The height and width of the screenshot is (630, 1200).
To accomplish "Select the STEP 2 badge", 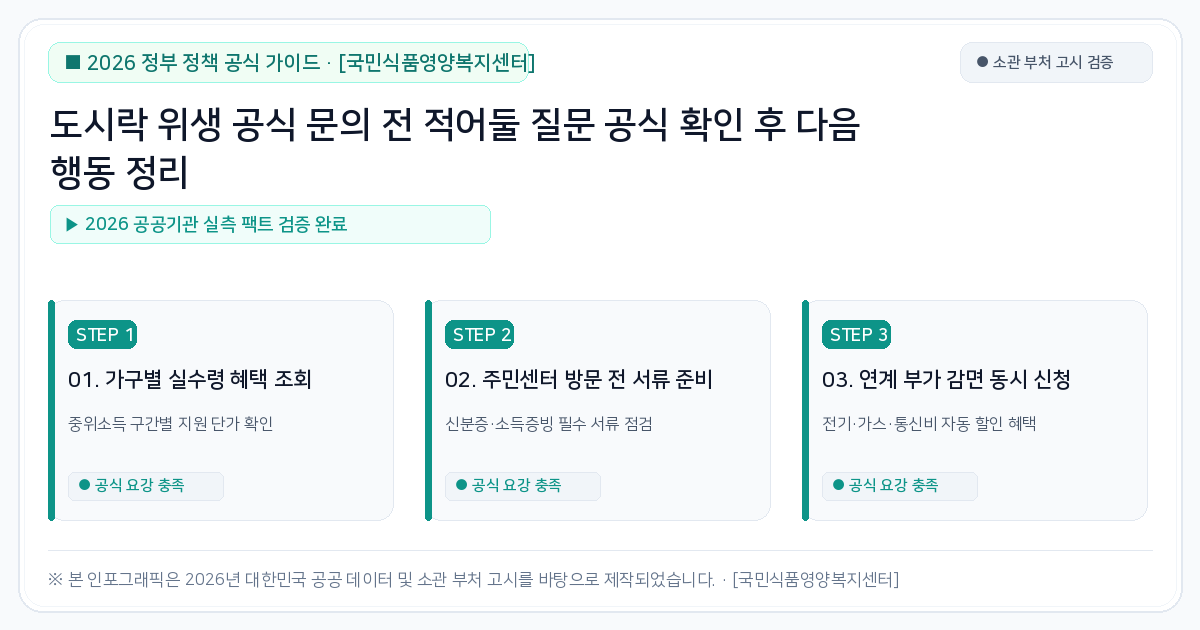I will (479, 335).
